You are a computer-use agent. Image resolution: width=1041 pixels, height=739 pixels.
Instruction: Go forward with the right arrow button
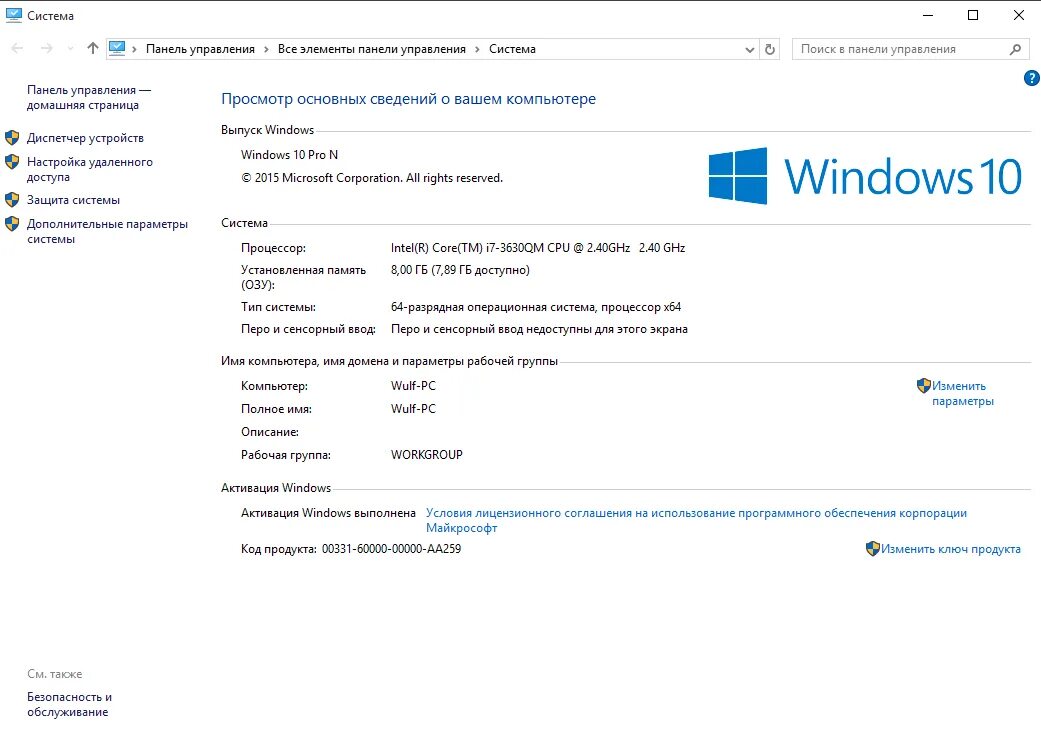coord(46,48)
